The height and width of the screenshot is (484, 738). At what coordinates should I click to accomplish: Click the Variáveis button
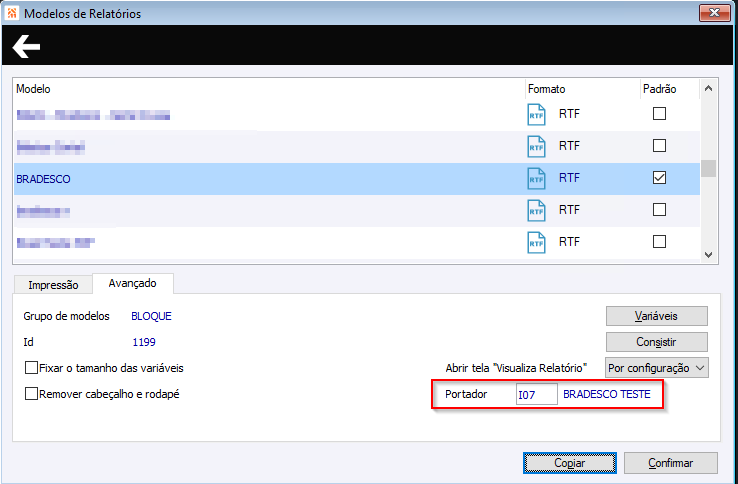[x=657, y=316]
